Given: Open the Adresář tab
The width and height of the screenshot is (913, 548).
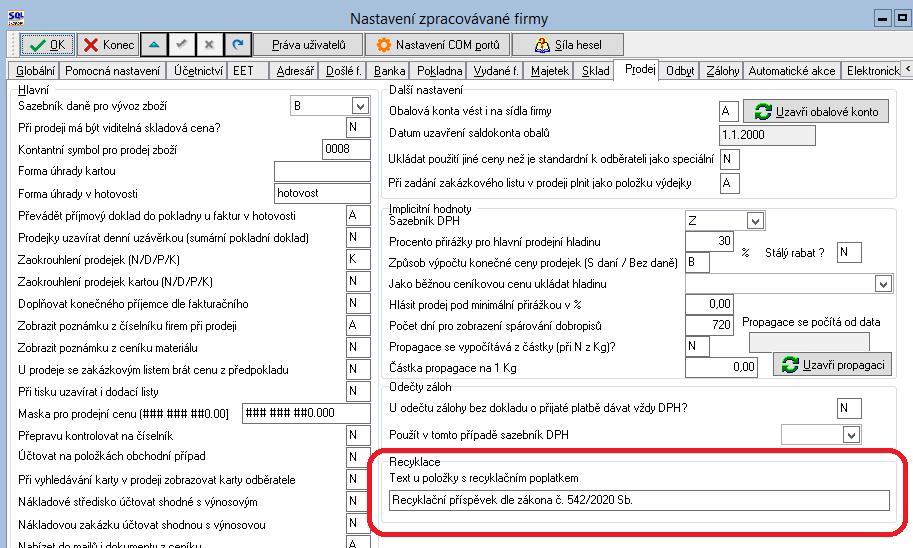Looking at the screenshot, I should click(x=295, y=70).
